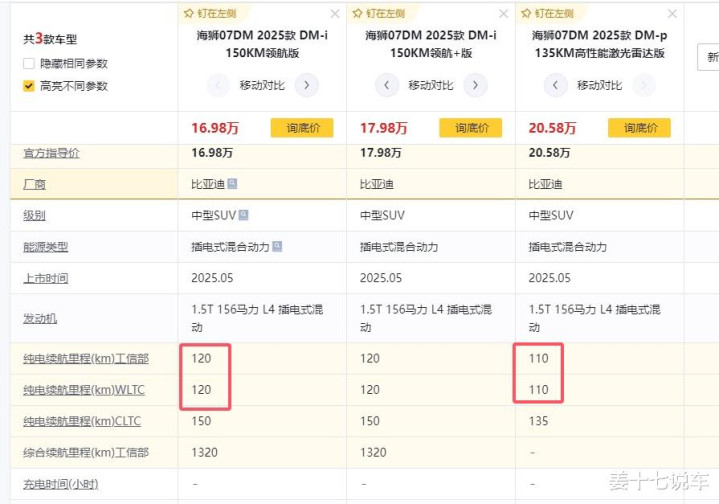Pin the DM-i 150KM领航版 column to left

[210, 14]
